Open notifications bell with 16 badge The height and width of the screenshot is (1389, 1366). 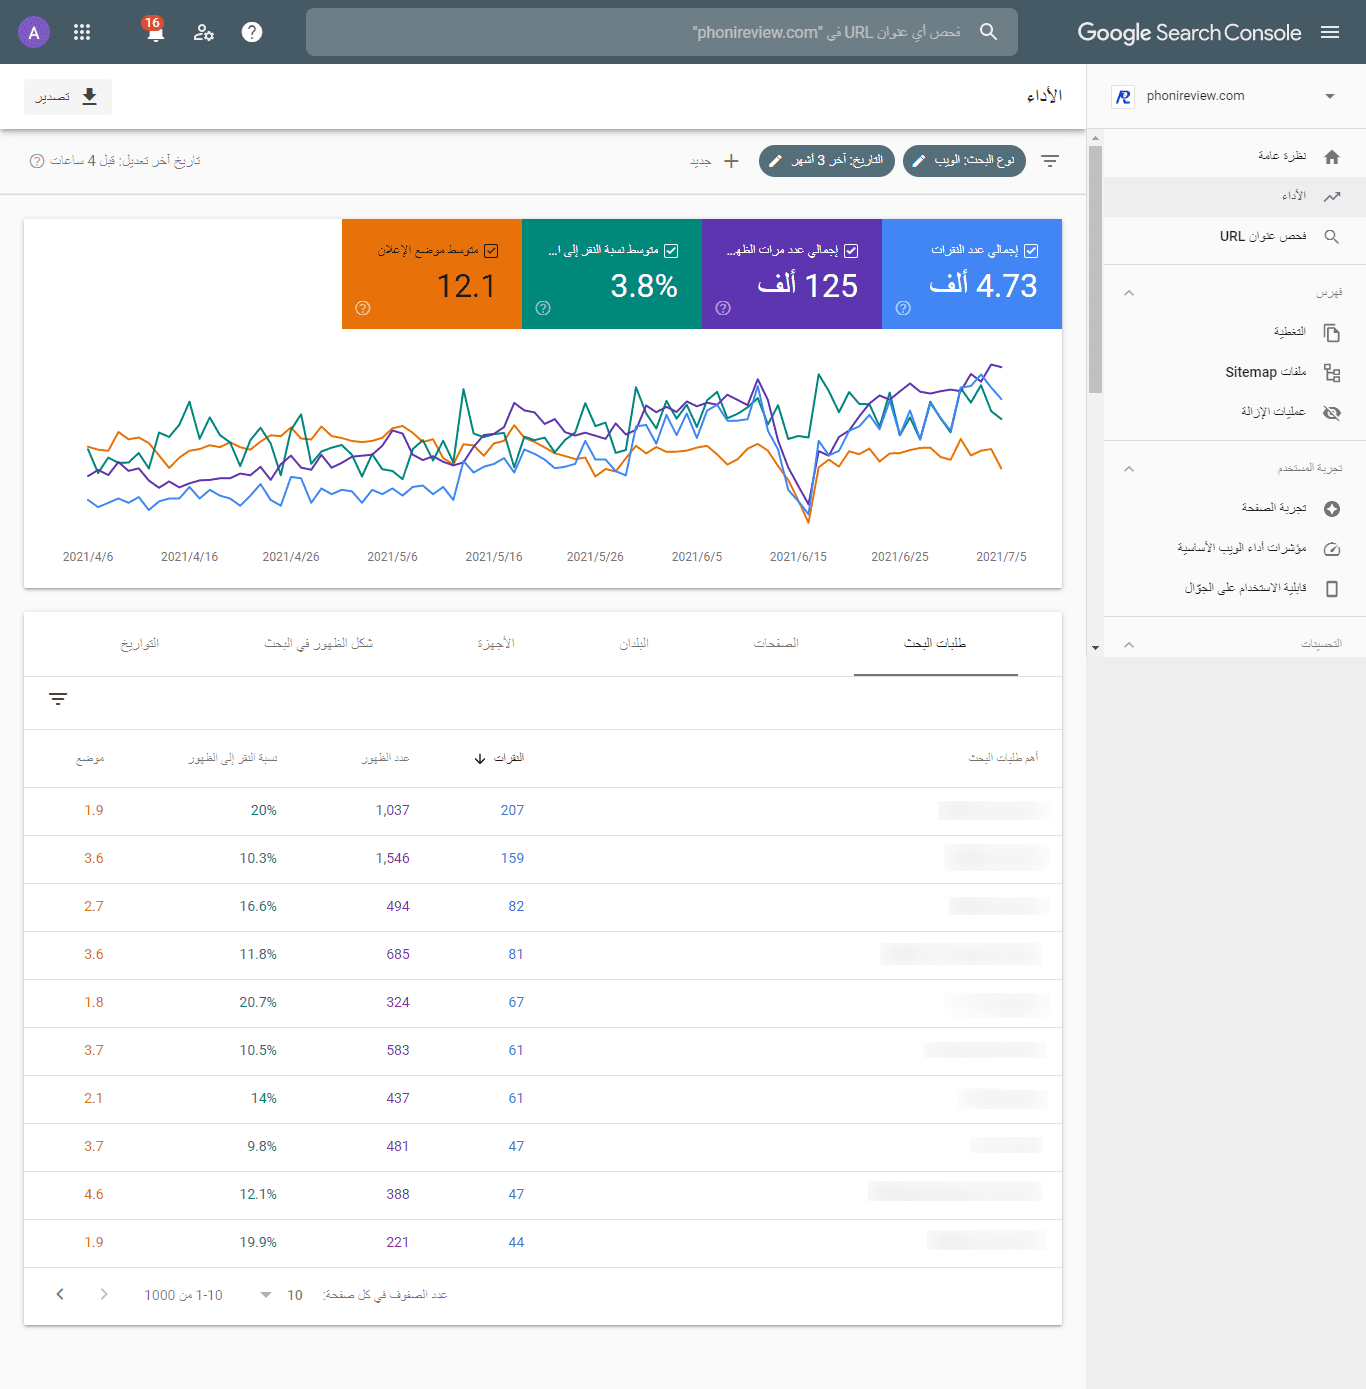(x=153, y=30)
